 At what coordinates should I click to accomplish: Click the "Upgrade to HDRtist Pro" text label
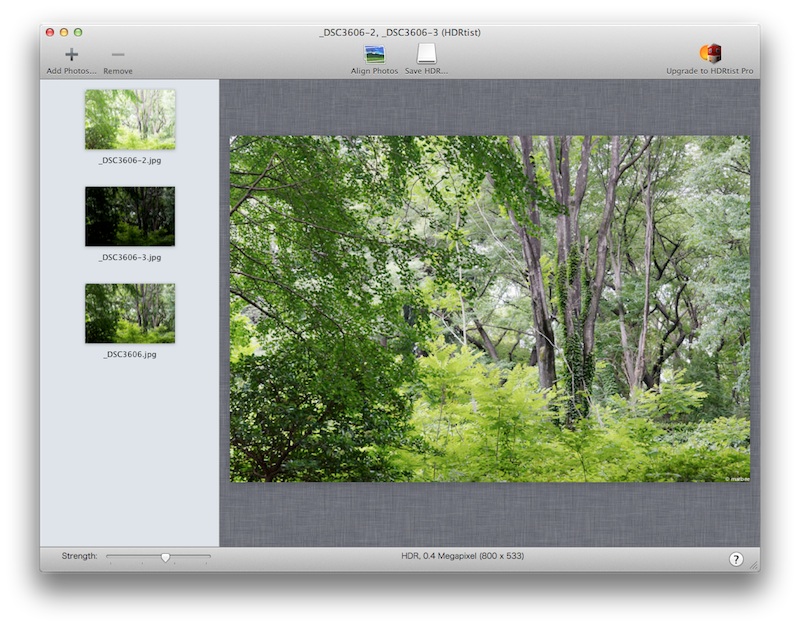coord(710,71)
